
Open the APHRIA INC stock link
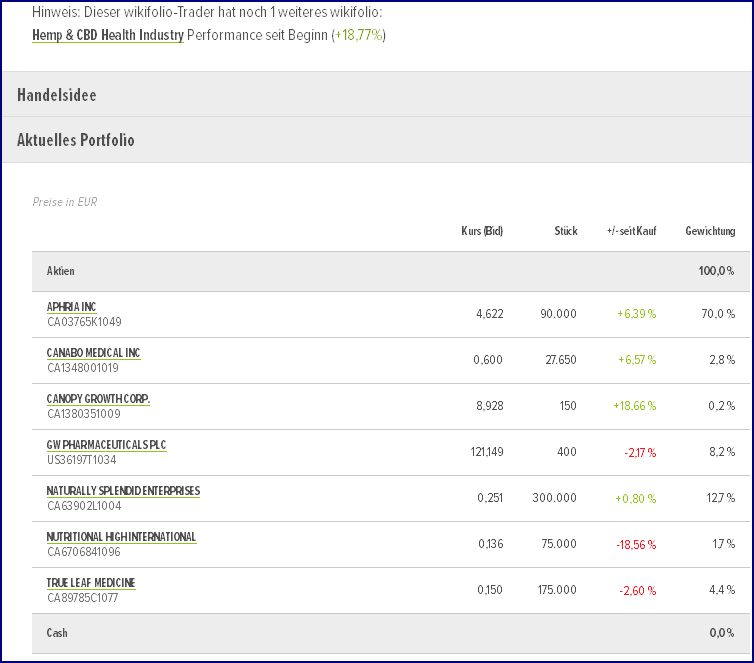[x=72, y=307]
